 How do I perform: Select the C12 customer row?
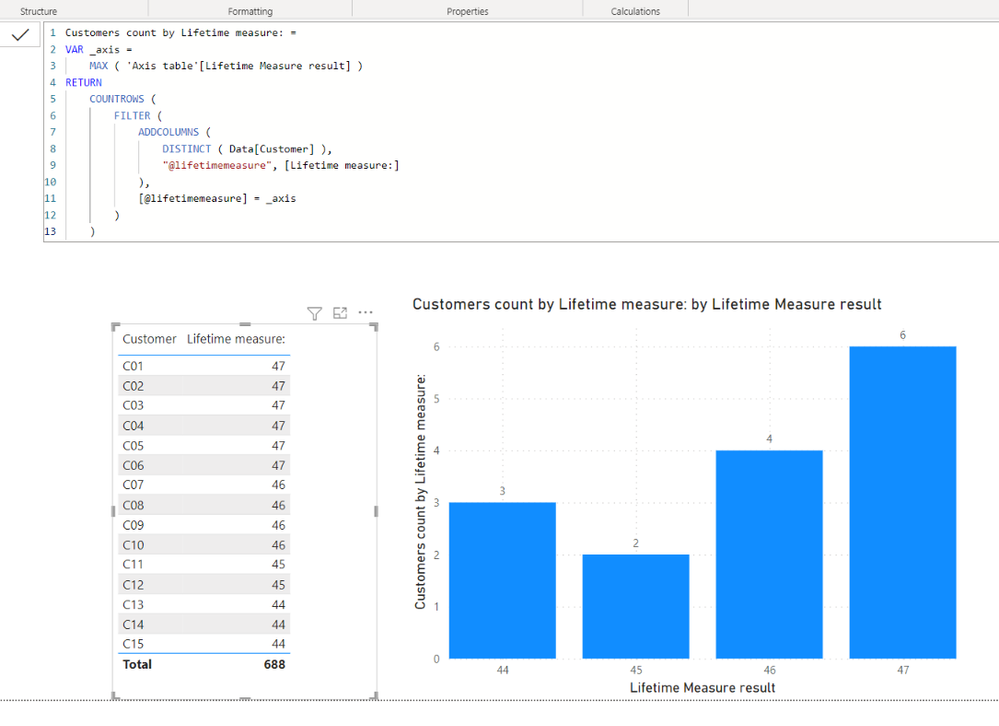tap(204, 585)
